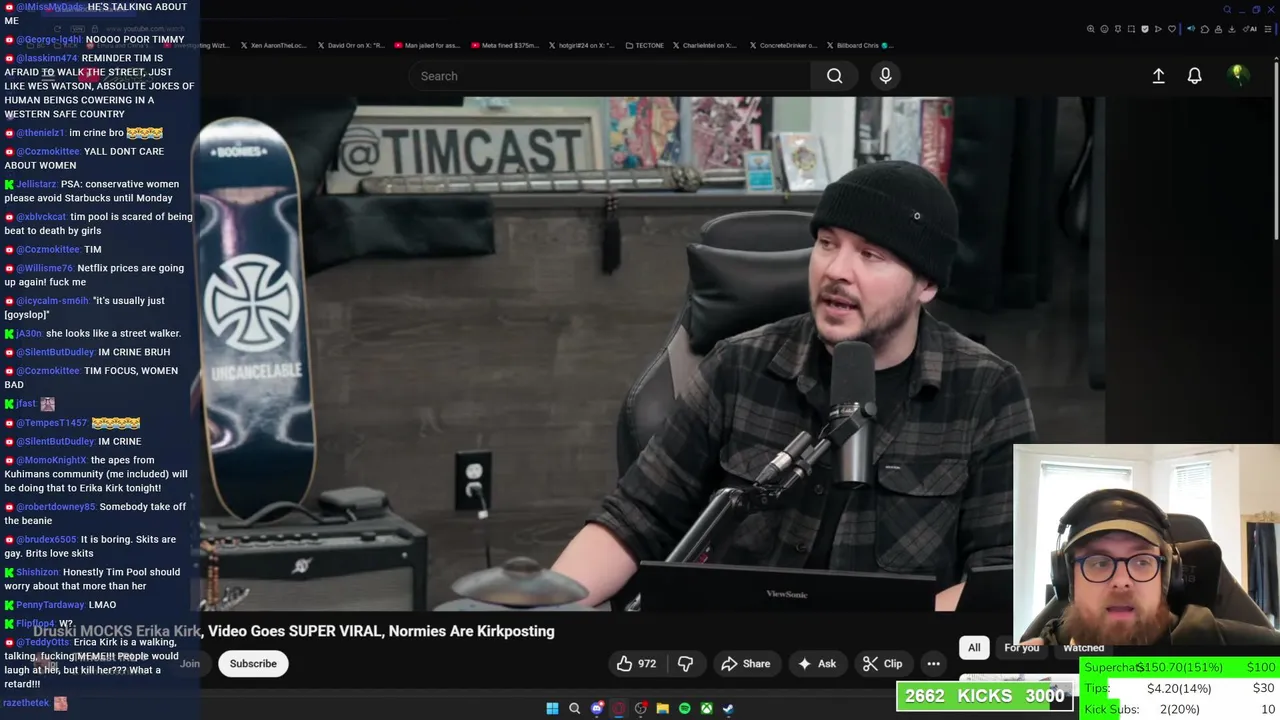Open Discord from taskbar
The width and height of the screenshot is (1280, 720).
coord(597,708)
